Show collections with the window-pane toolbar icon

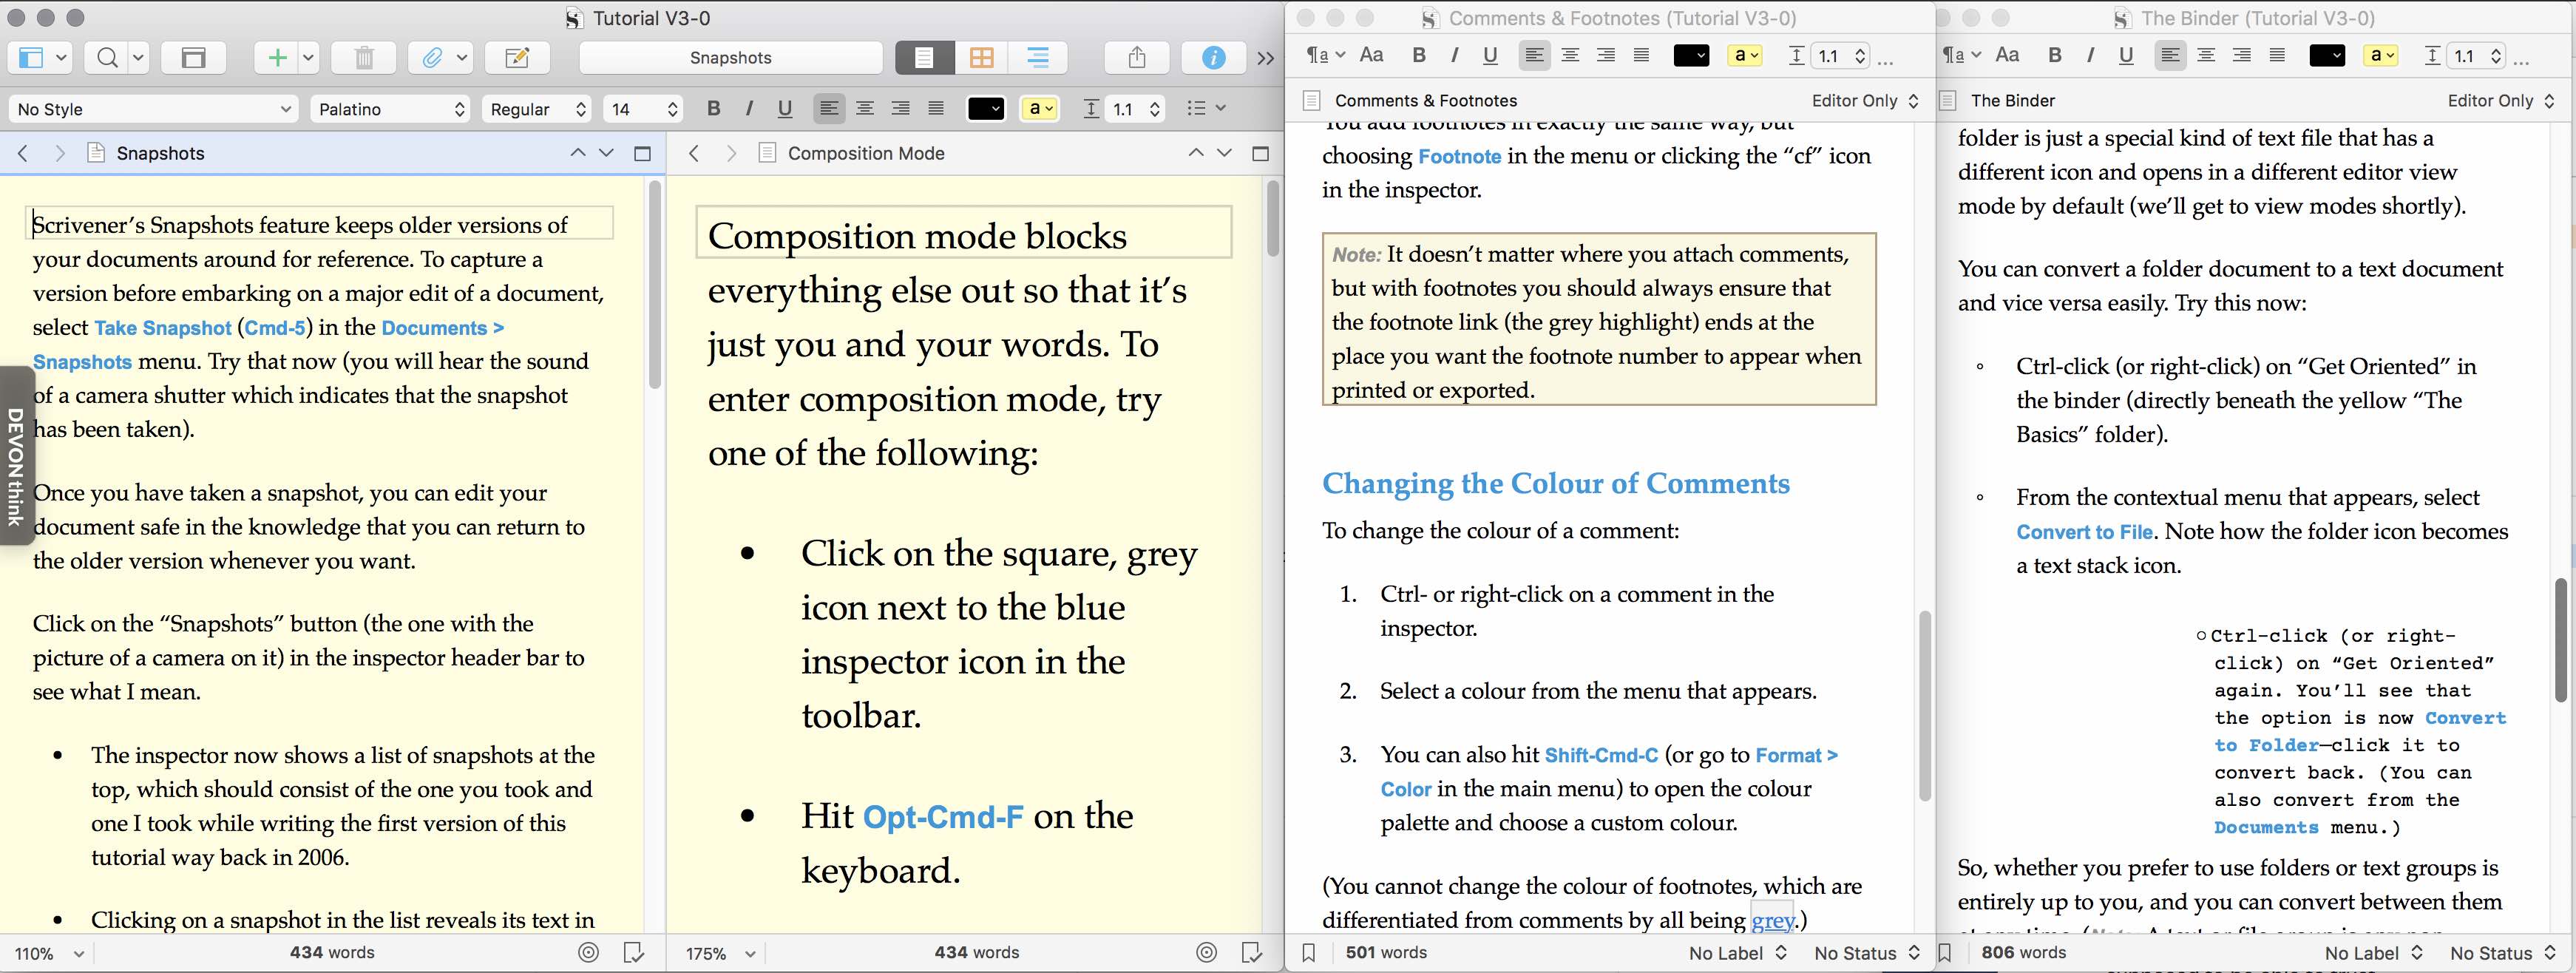[193, 58]
